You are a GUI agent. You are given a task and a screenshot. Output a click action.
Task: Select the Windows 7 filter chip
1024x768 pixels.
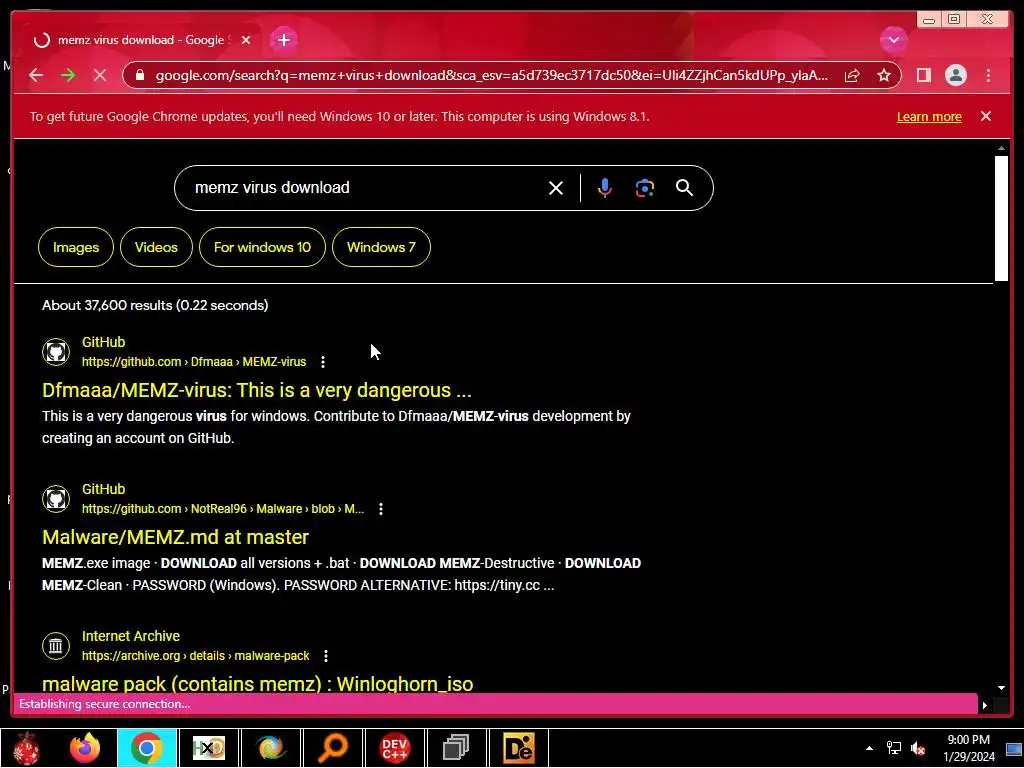381,247
